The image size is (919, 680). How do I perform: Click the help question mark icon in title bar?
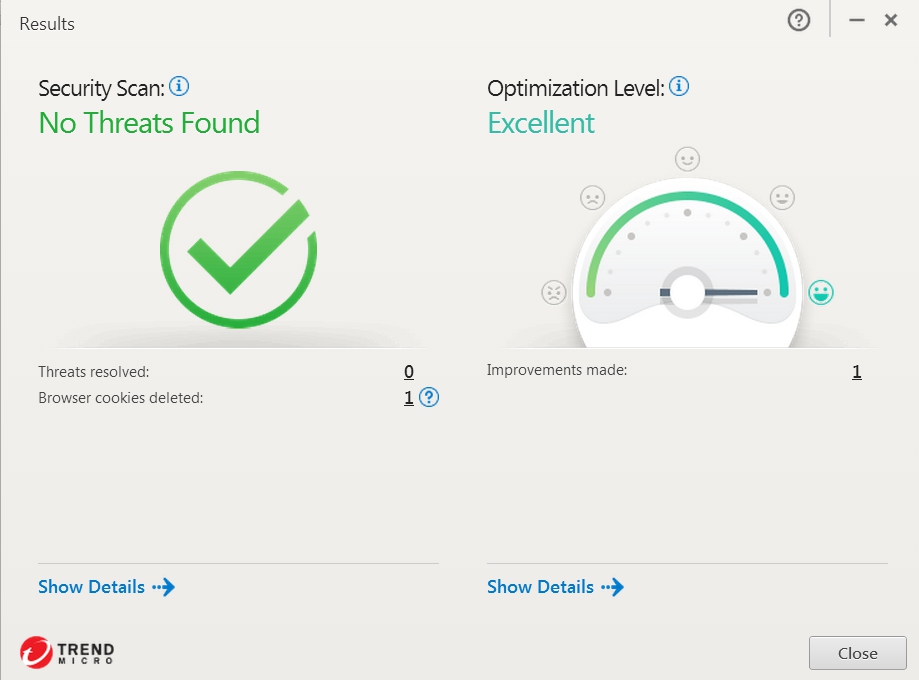[x=799, y=20]
